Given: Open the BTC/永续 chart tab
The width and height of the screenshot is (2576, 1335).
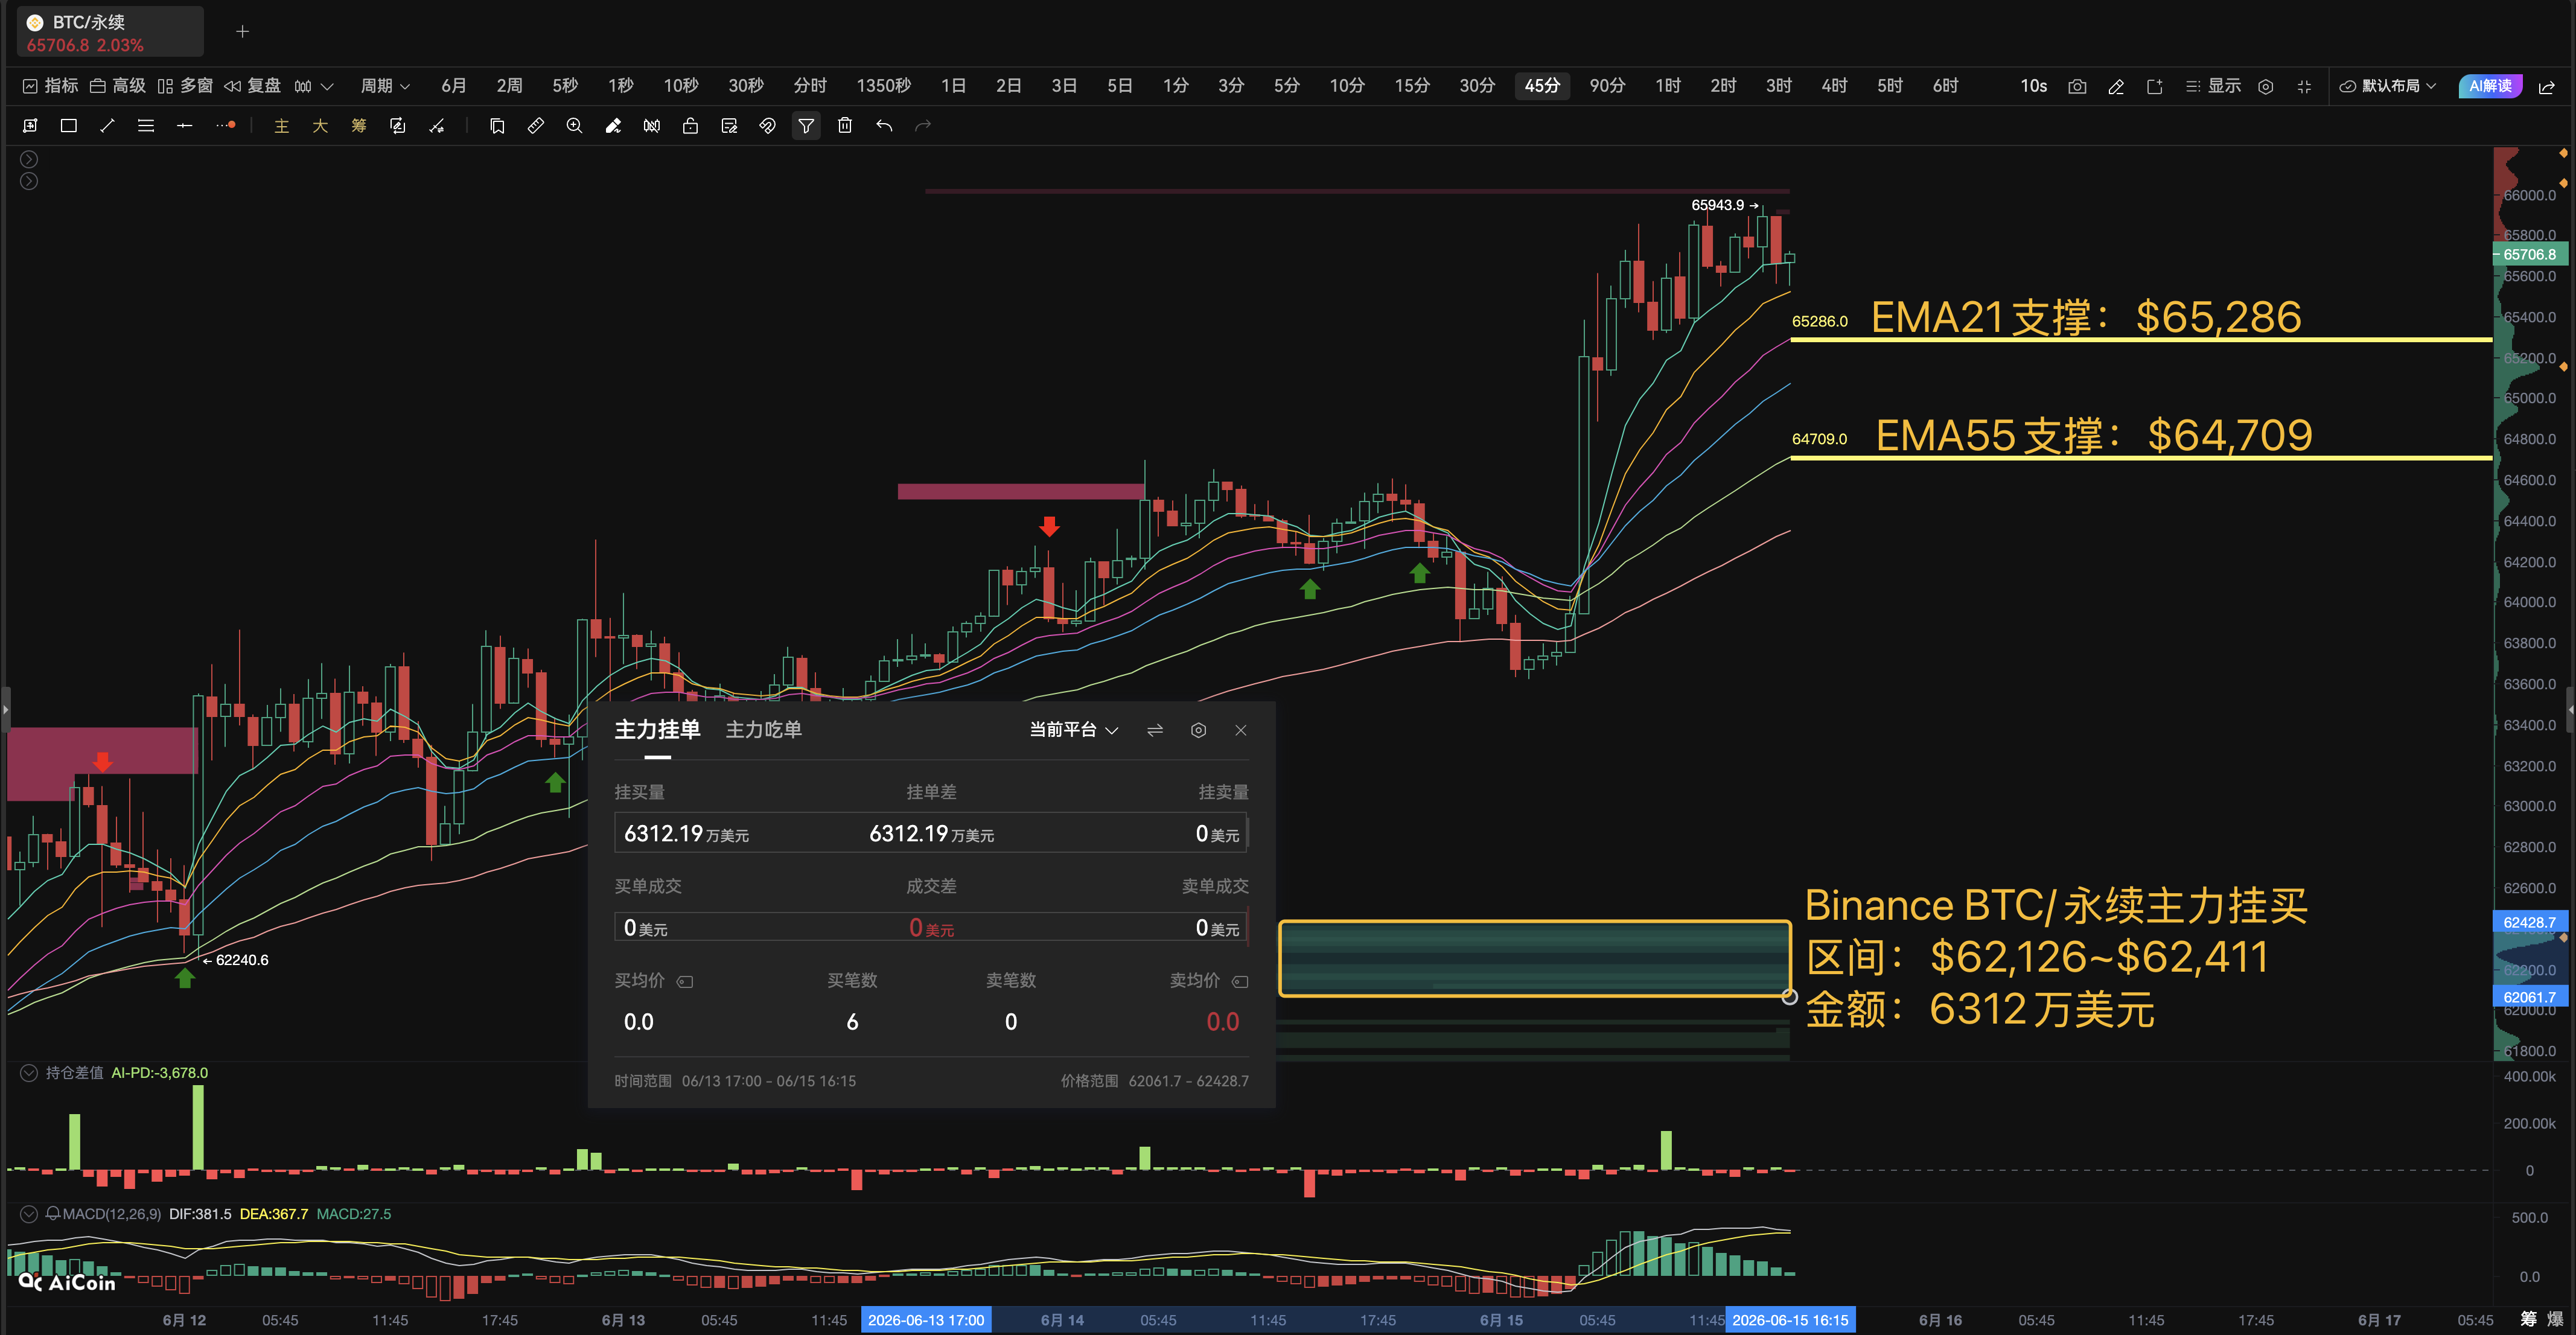Looking at the screenshot, I should point(110,32).
